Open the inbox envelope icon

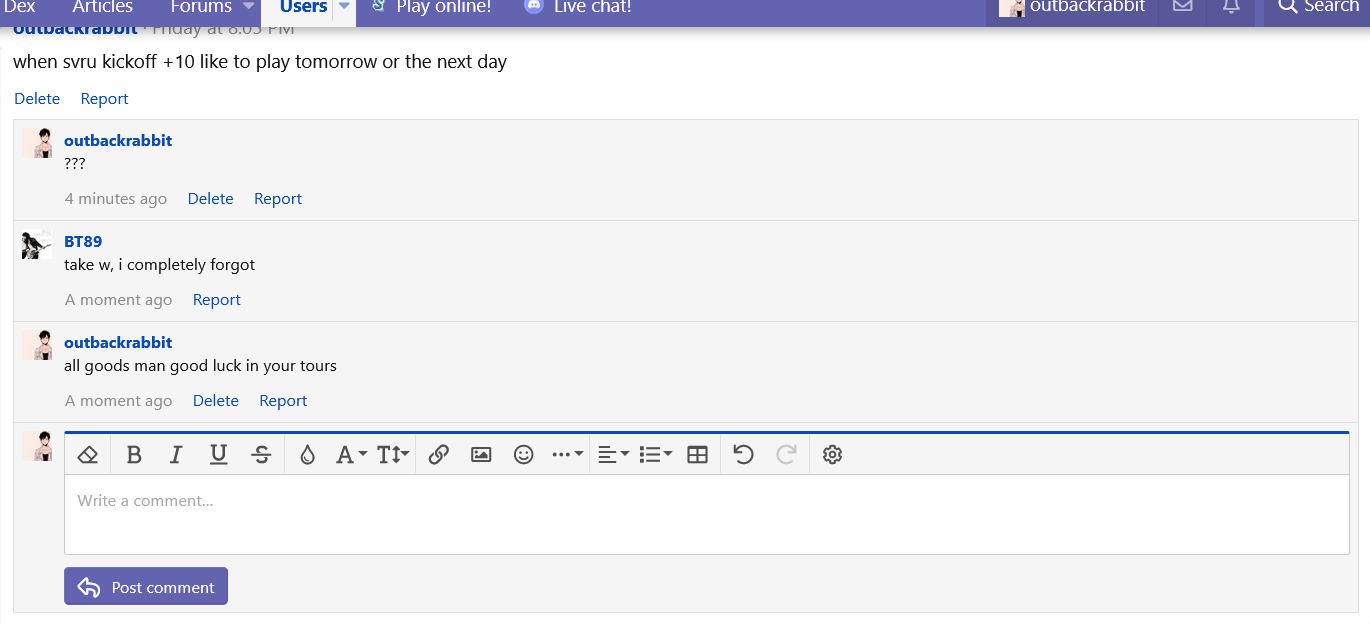click(x=1183, y=8)
